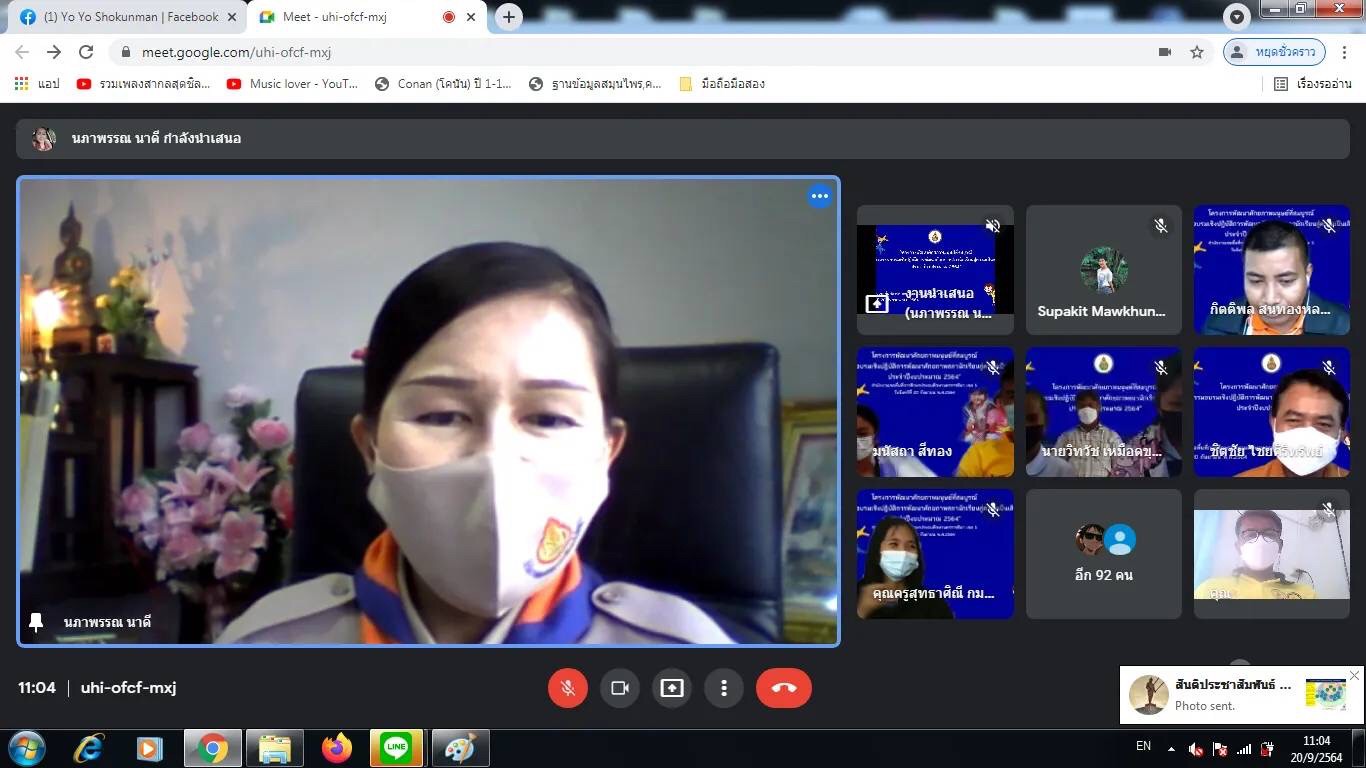Click the browser back arrow
Image resolution: width=1366 pixels, height=768 pixels.
22,52
